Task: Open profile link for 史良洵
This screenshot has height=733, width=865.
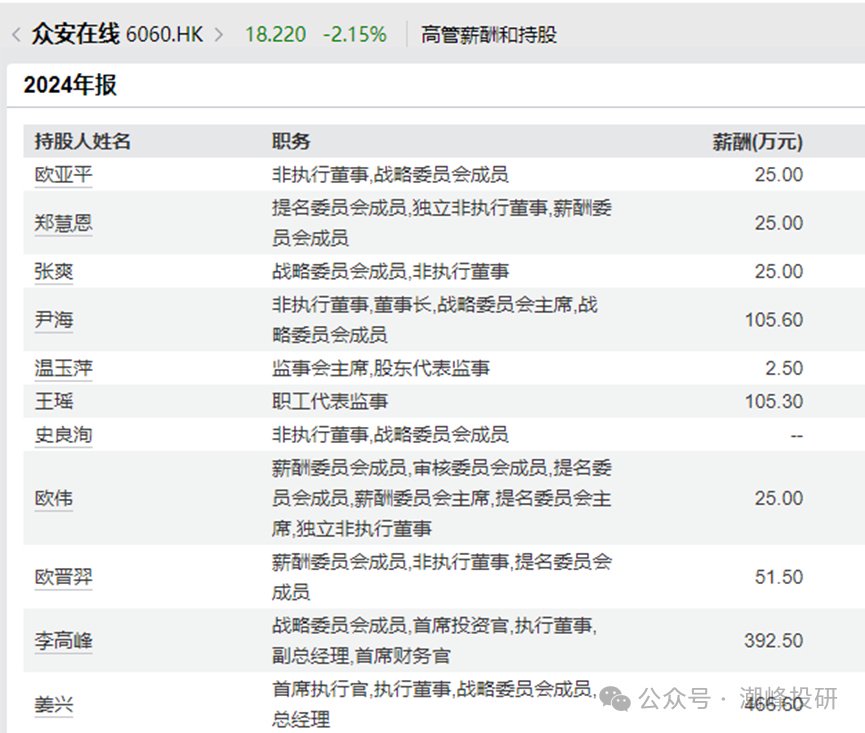Action: (63, 435)
